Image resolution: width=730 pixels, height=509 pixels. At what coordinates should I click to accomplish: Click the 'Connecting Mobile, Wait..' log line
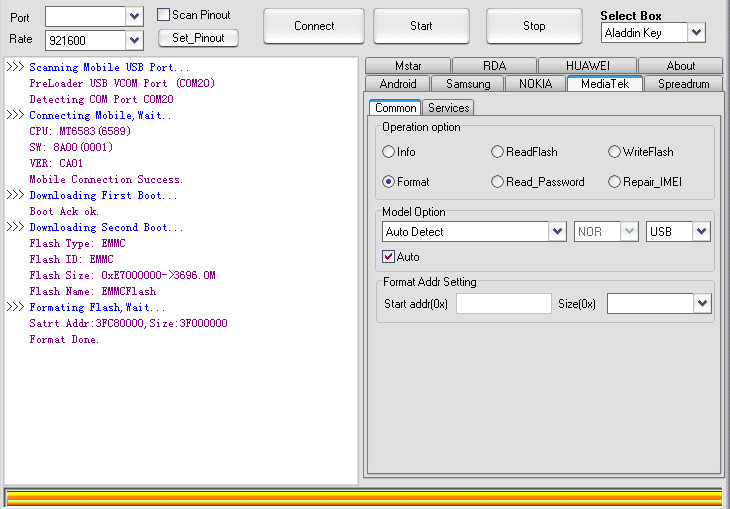point(100,115)
